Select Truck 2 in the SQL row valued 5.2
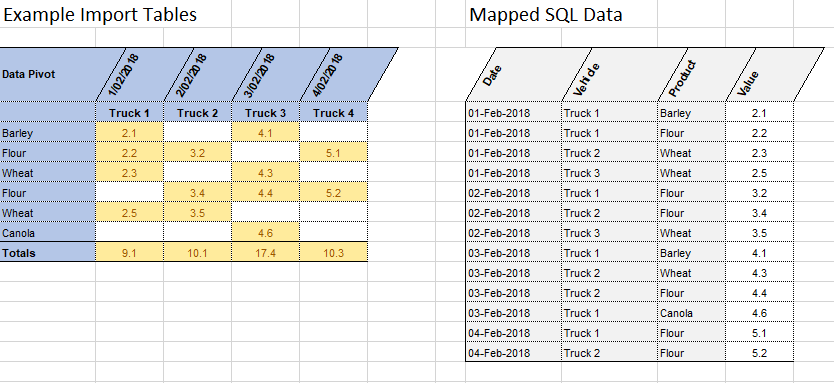The width and height of the screenshot is (834, 383). pyautogui.click(x=610, y=353)
